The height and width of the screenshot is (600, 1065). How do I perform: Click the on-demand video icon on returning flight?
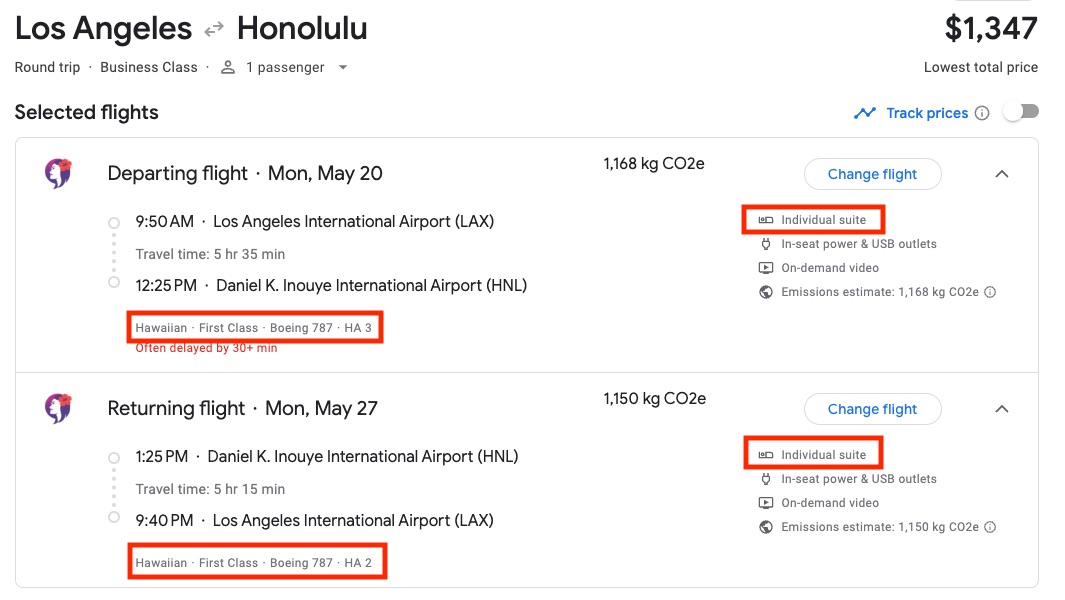click(x=764, y=502)
